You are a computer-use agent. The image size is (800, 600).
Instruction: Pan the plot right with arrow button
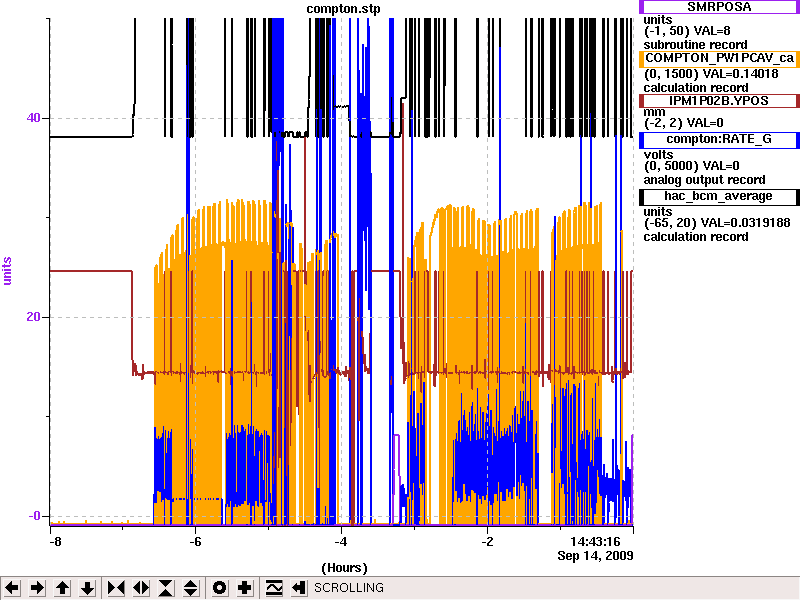tap(37, 588)
